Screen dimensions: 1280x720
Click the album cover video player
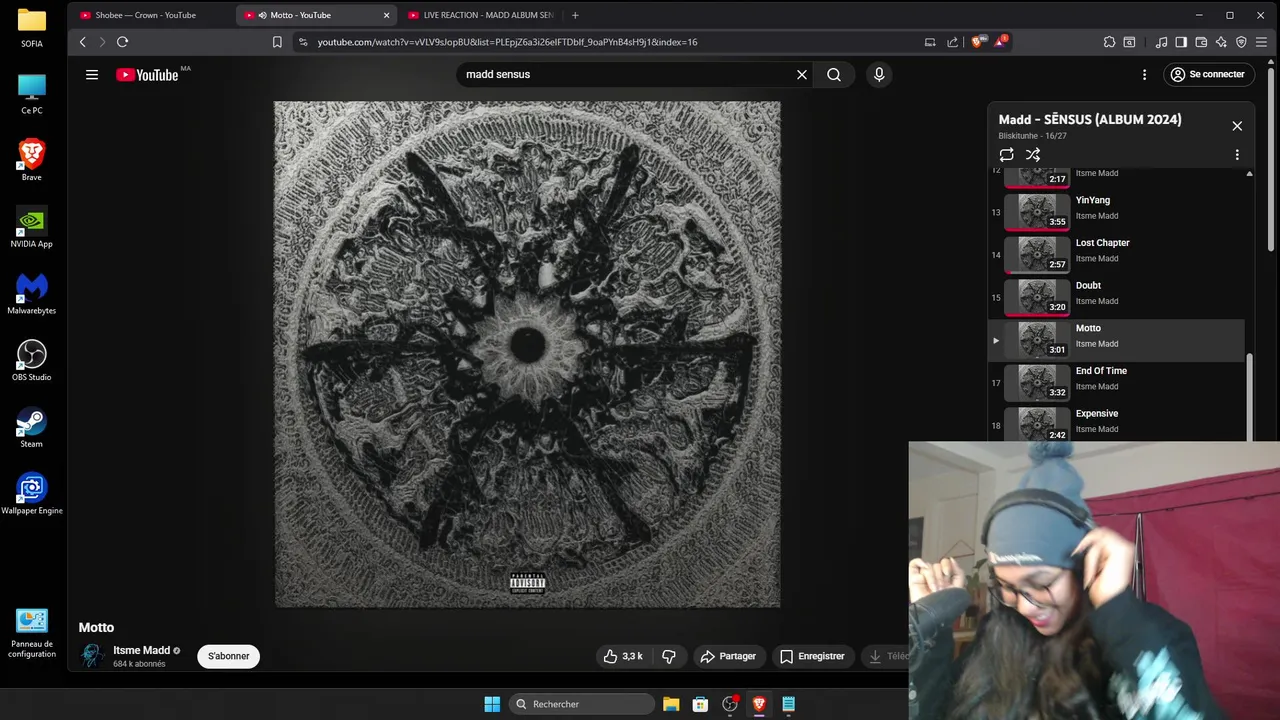click(x=527, y=354)
